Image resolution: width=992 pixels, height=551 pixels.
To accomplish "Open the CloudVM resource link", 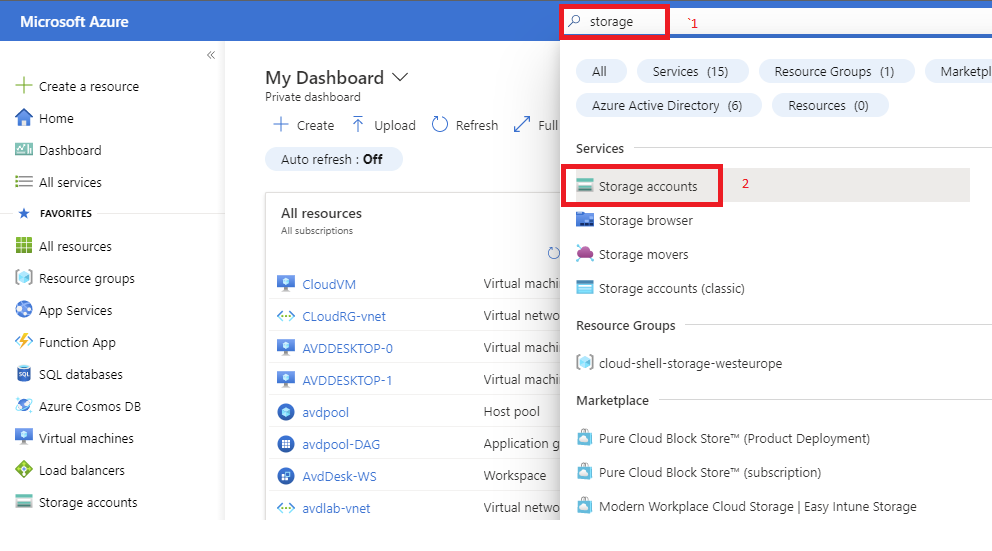I will (329, 284).
